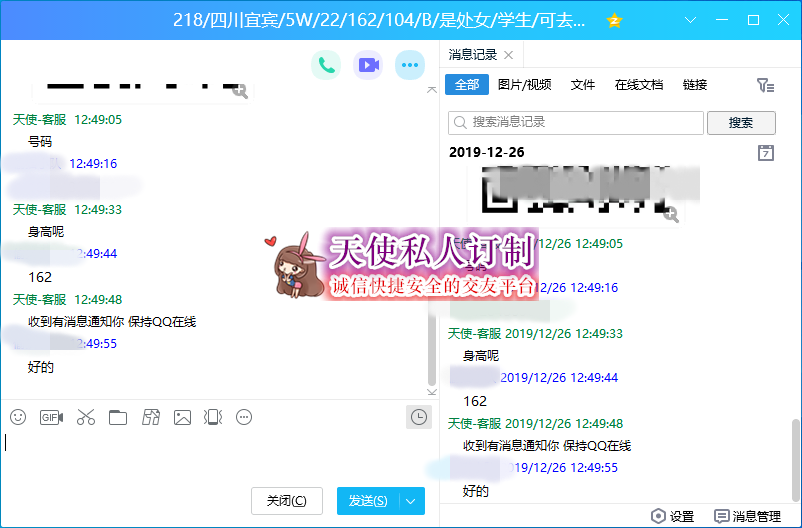This screenshot has width=802, height=528.
Task: Select the scissors screenshot tool
Action: 85,417
